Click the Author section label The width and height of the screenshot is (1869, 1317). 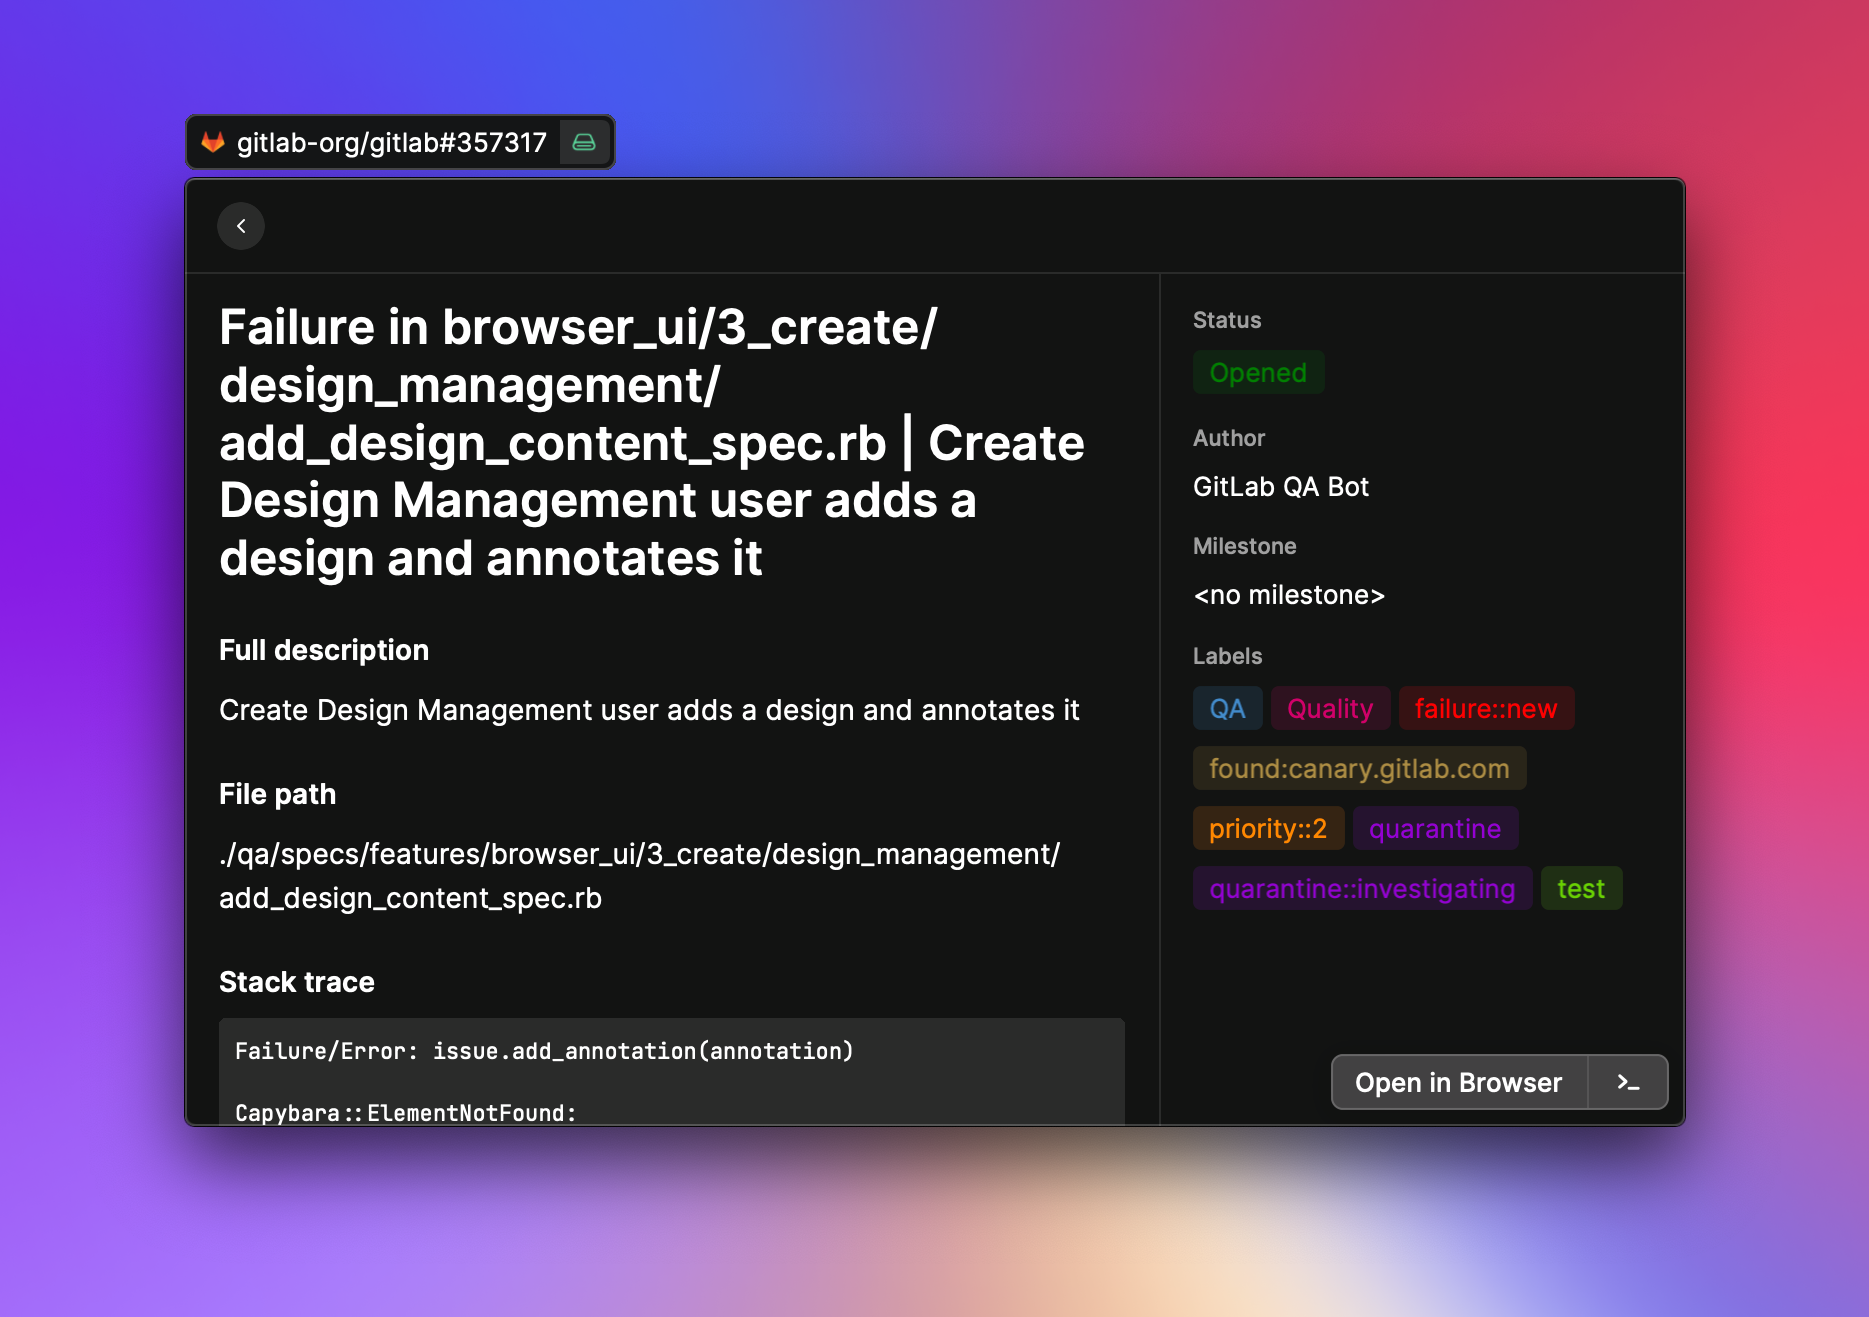1229,438
